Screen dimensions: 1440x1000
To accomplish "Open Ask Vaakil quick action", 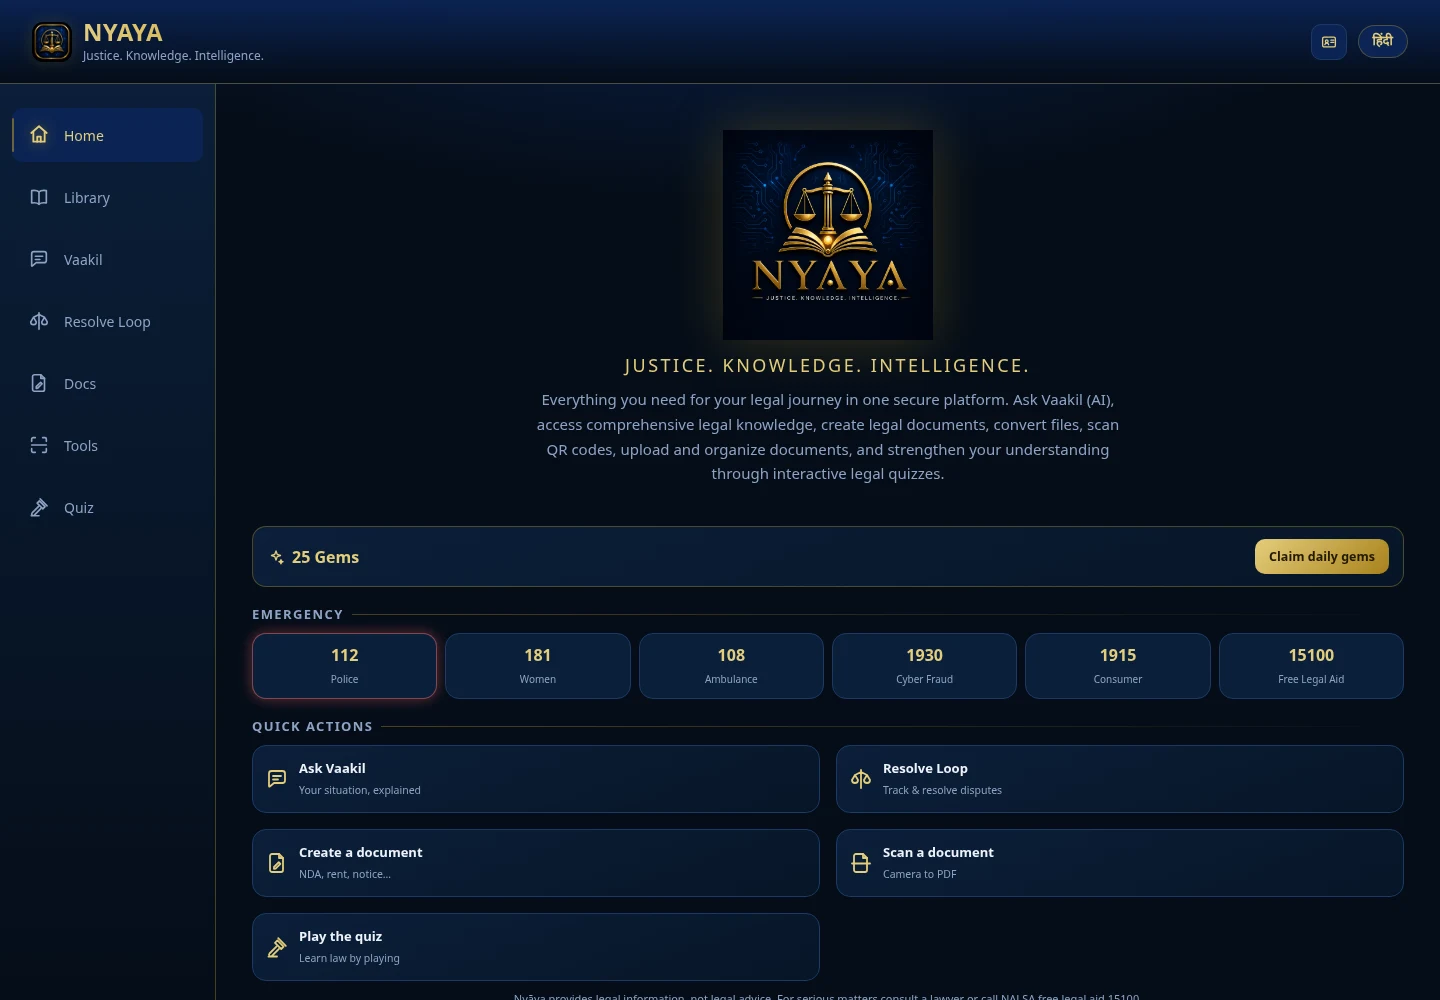I will [536, 779].
